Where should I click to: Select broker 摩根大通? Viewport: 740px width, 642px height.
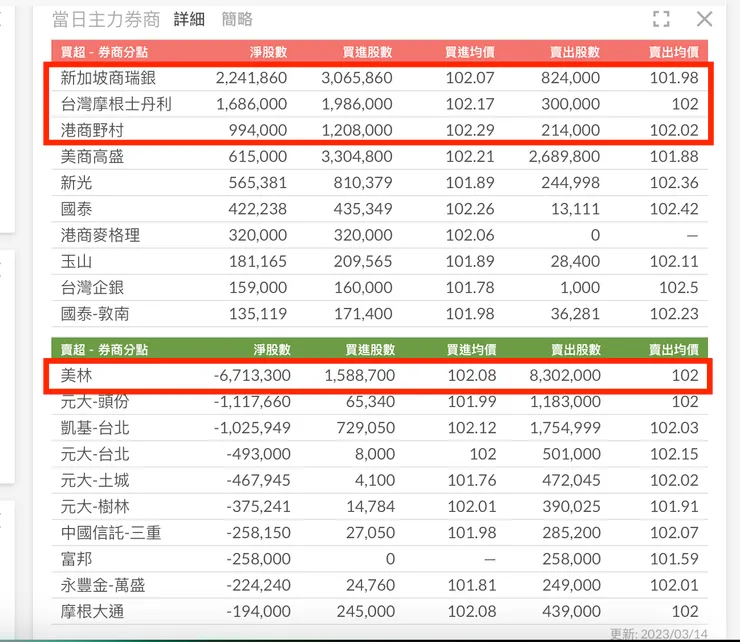pos(92,611)
